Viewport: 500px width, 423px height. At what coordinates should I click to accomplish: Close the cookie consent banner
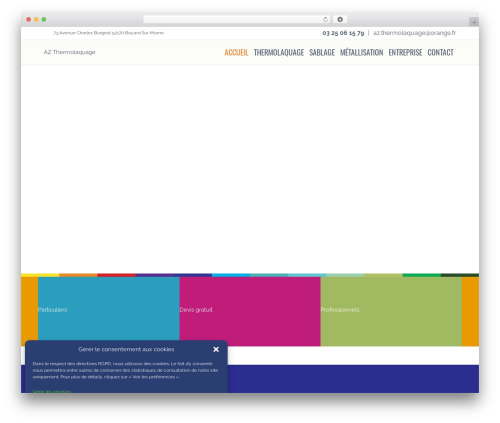(216, 349)
